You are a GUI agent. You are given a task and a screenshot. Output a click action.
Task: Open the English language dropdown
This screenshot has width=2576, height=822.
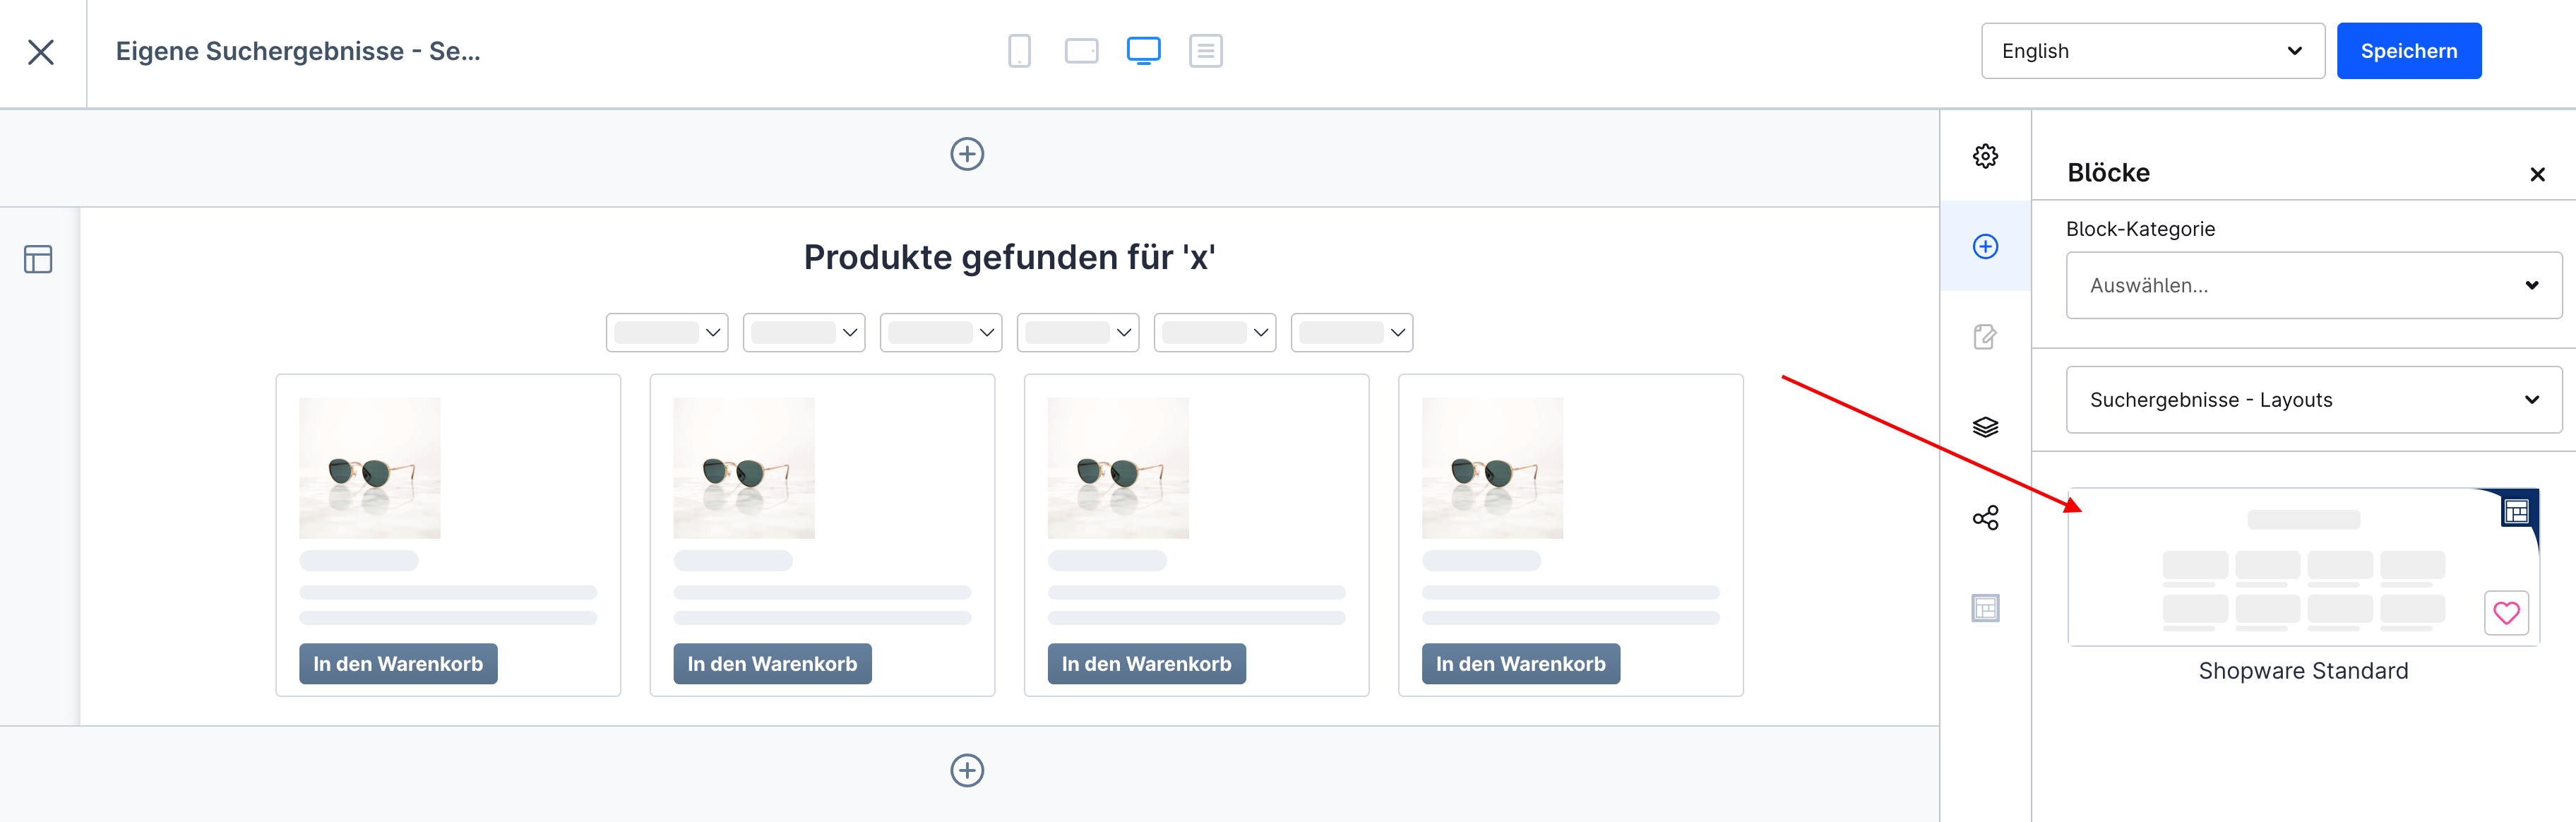(x=2152, y=51)
